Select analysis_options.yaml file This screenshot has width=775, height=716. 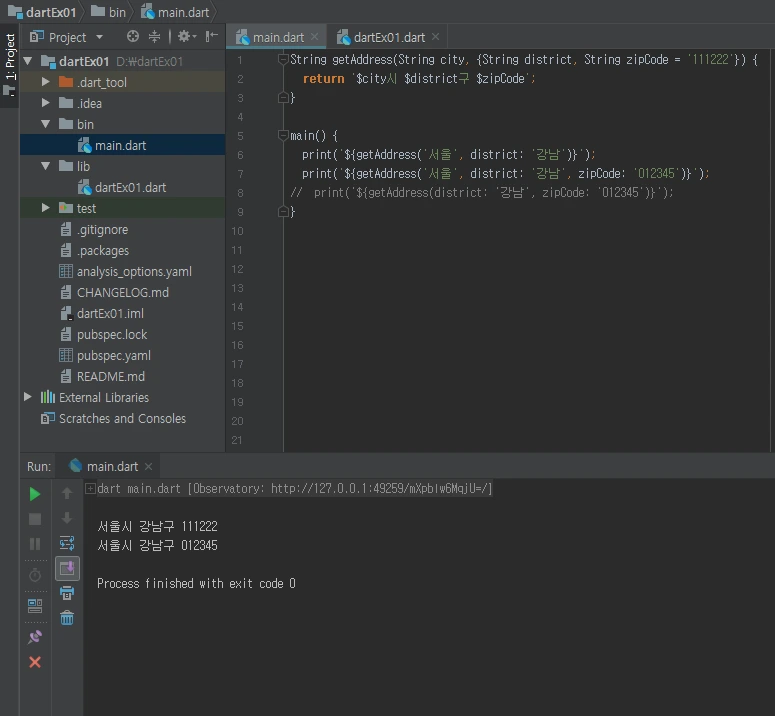(123, 271)
